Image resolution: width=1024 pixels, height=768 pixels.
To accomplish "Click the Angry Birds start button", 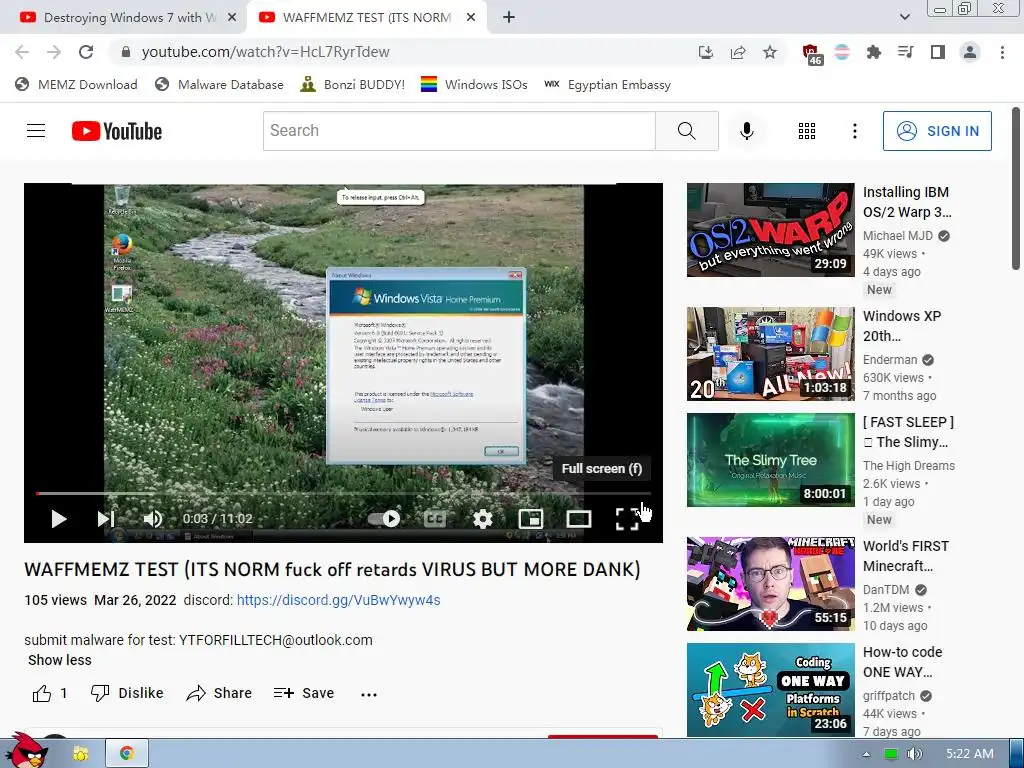I will click(x=26, y=752).
